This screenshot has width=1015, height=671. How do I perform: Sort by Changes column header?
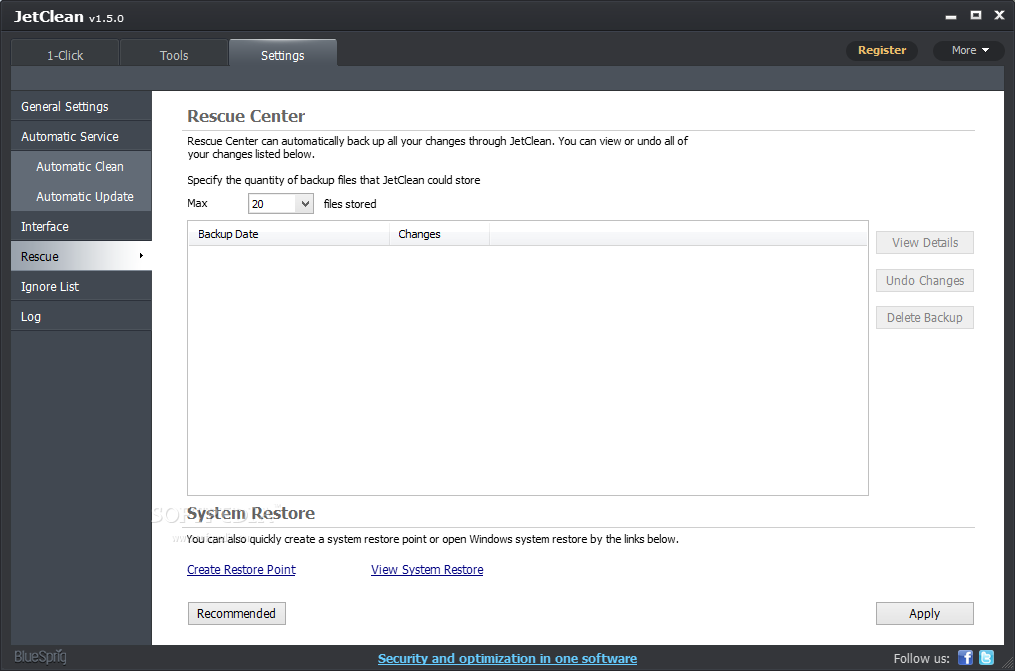point(440,234)
